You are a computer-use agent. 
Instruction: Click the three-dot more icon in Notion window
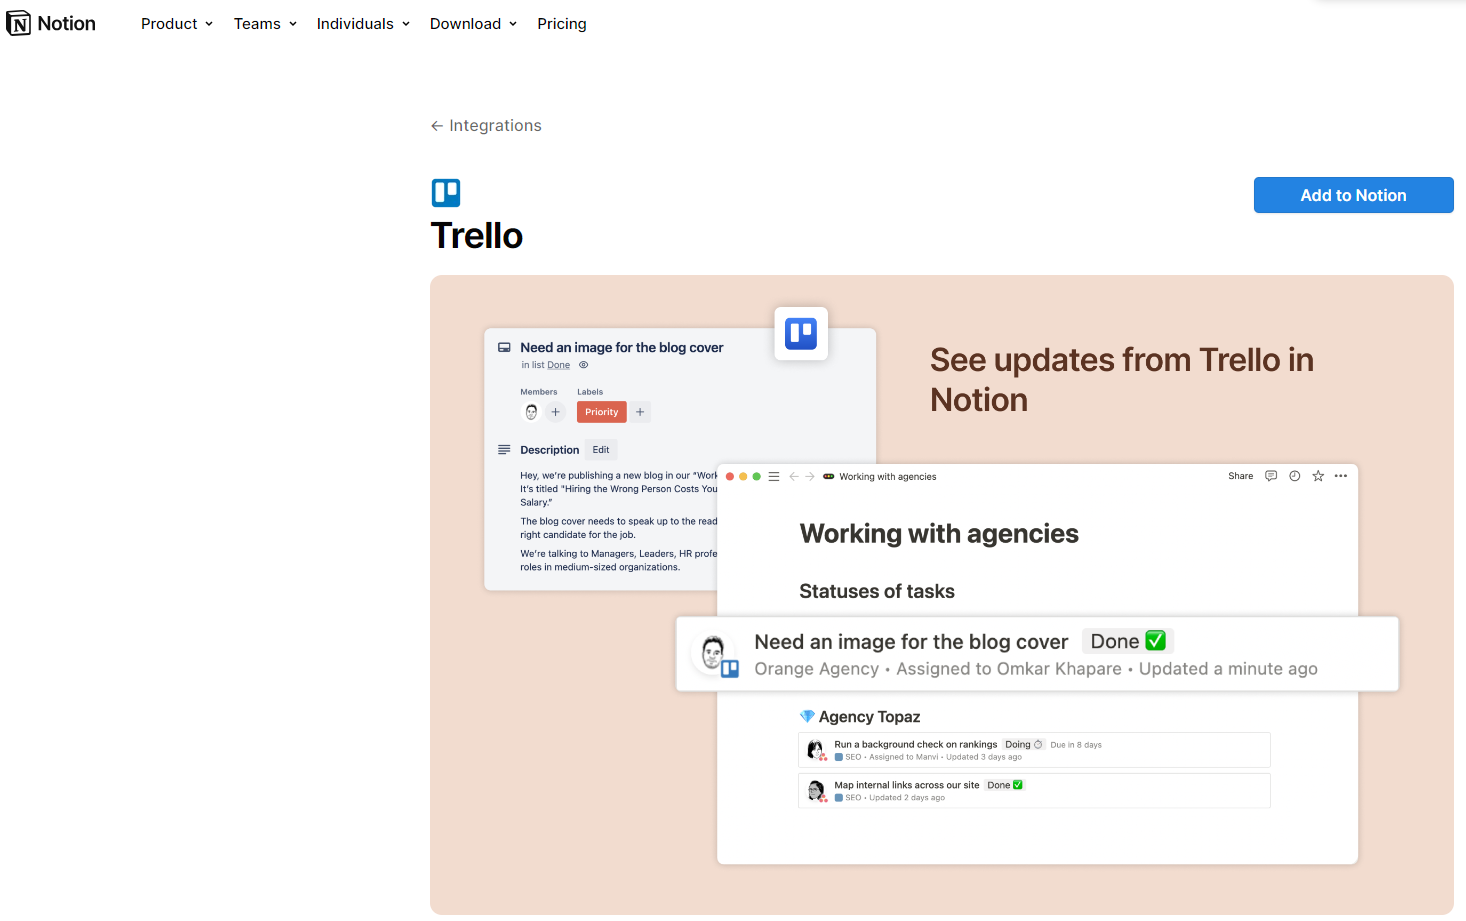tap(1341, 476)
